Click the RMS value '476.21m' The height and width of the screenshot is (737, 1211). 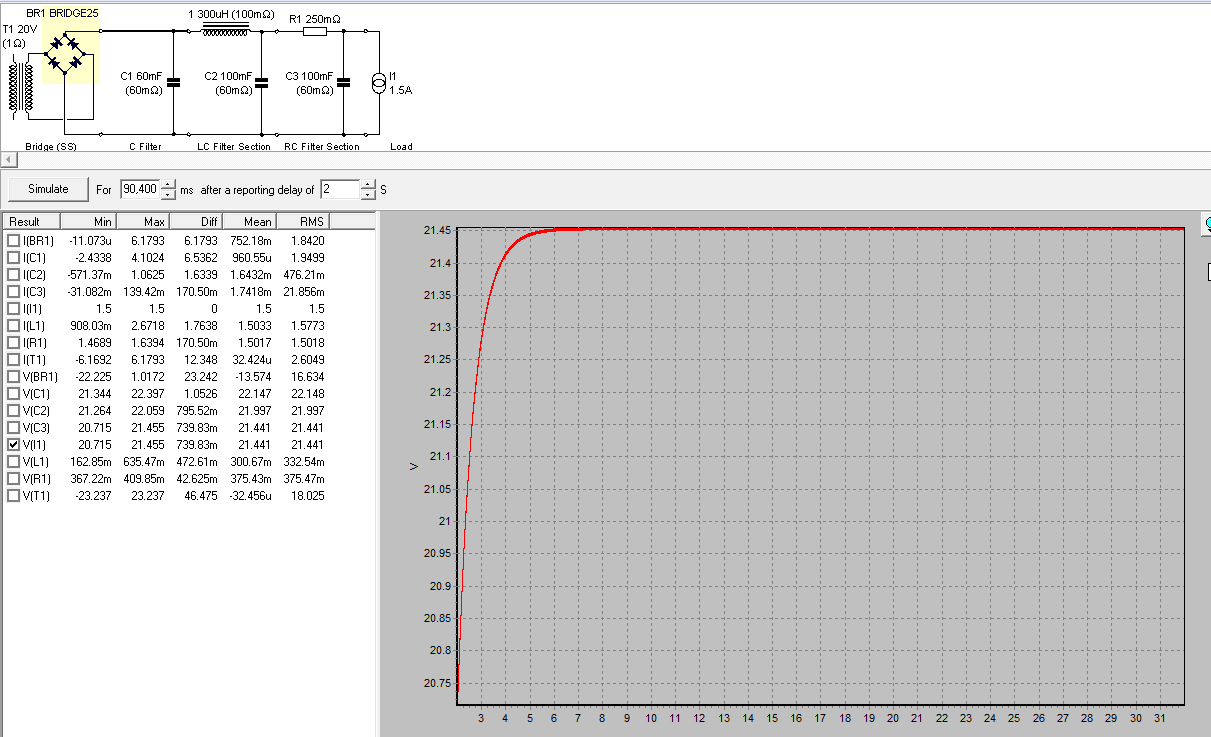pos(304,274)
